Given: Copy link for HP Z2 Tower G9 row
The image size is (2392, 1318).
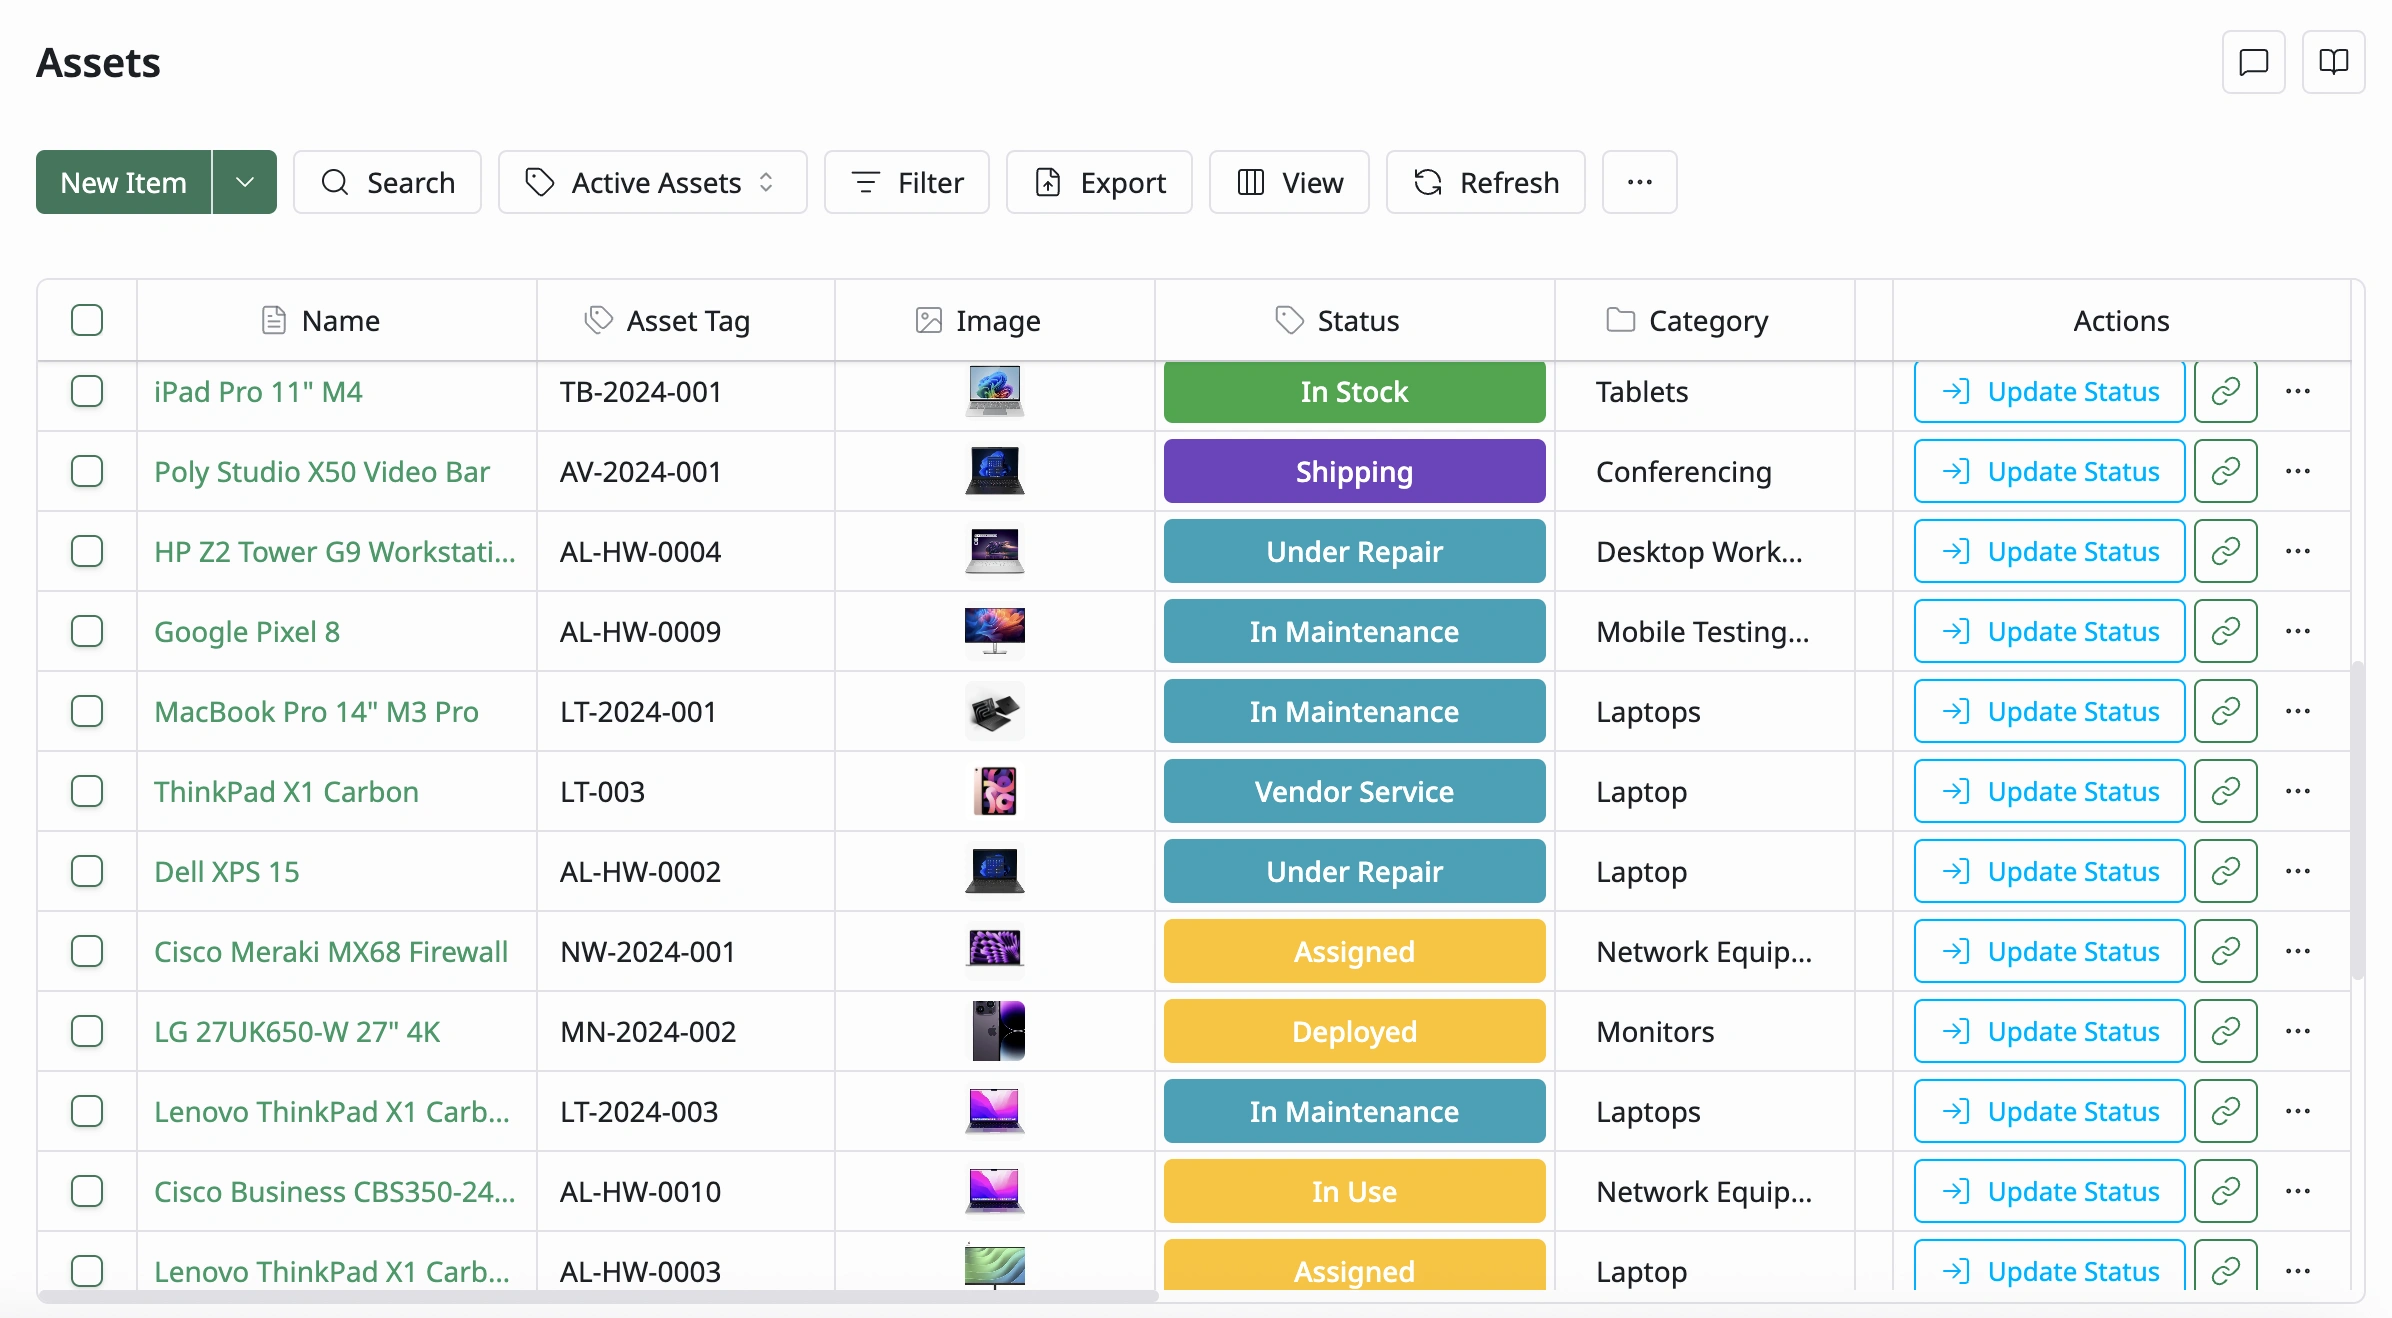Looking at the screenshot, I should [2225, 551].
